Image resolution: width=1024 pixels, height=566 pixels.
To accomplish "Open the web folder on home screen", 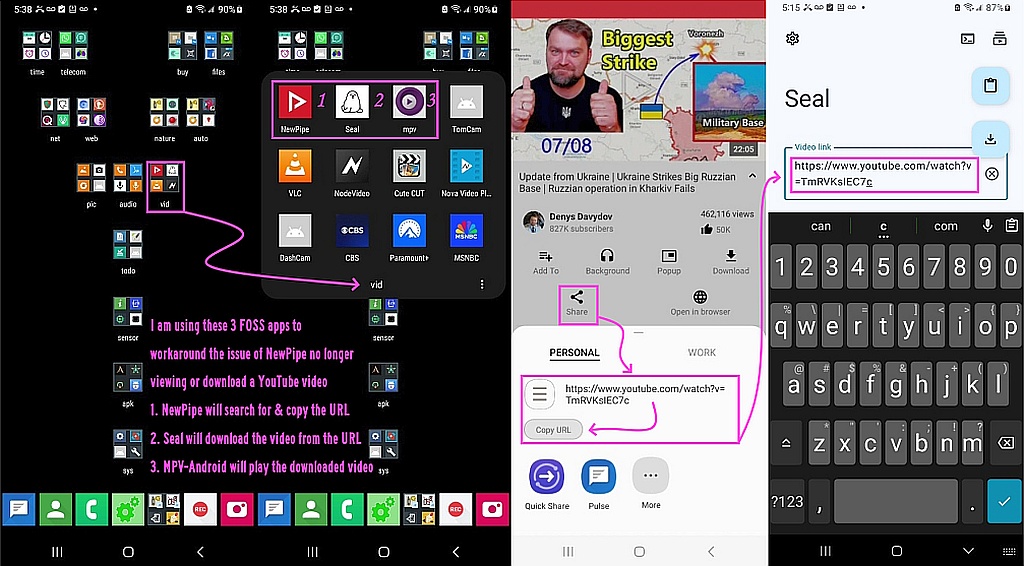I will [x=91, y=112].
